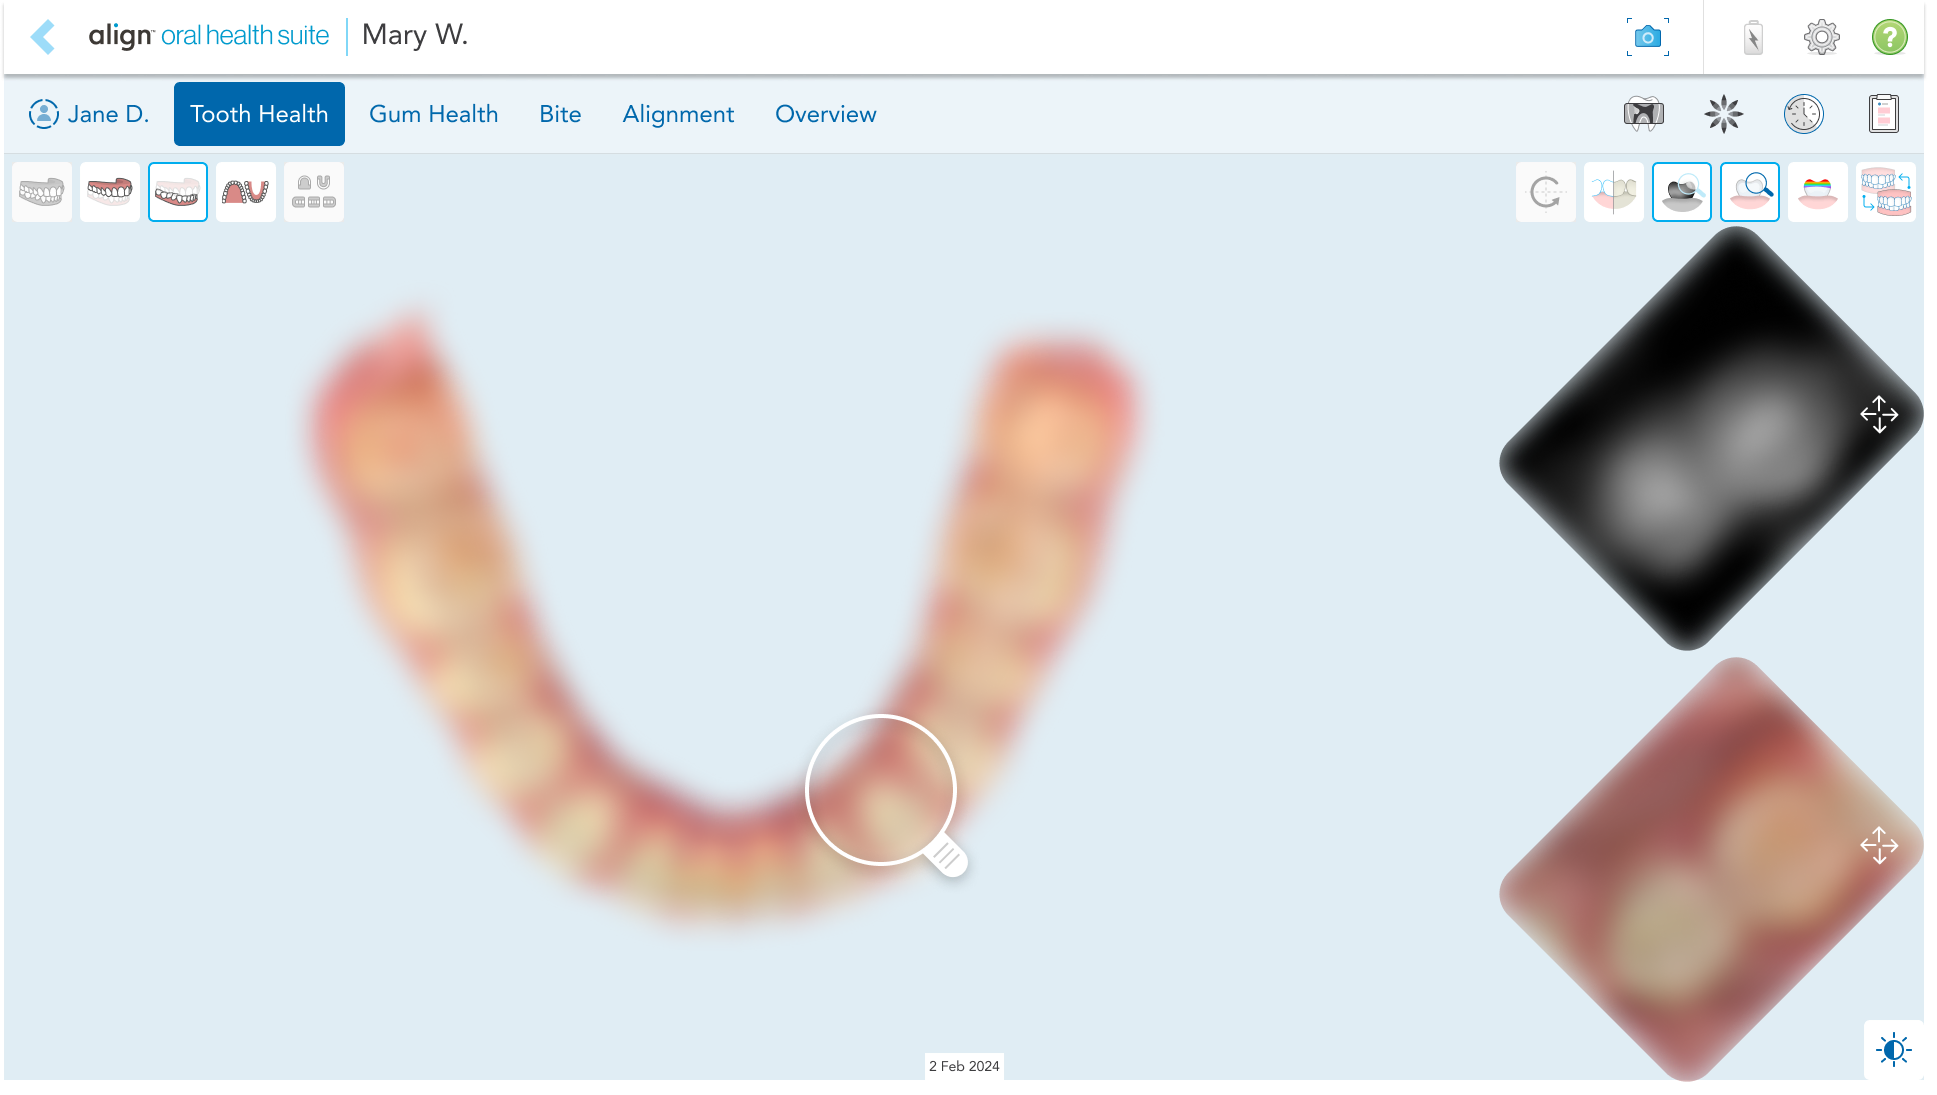Click the Jane D. user profile

(x=88, y=114)
